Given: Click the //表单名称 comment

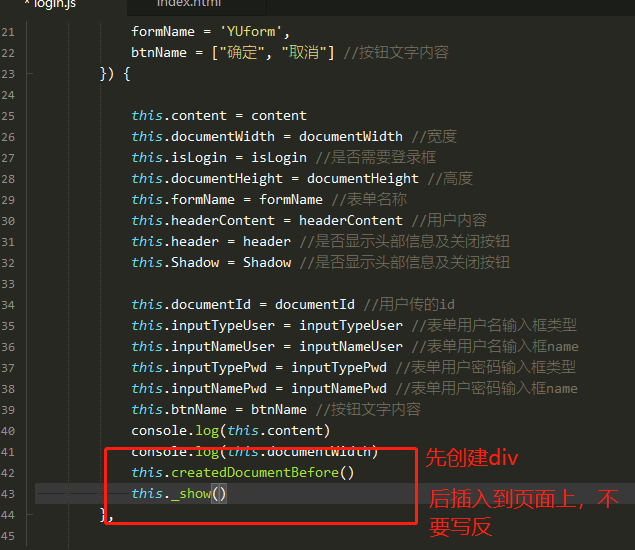Looking at the screenshot, I should [369, 200].
